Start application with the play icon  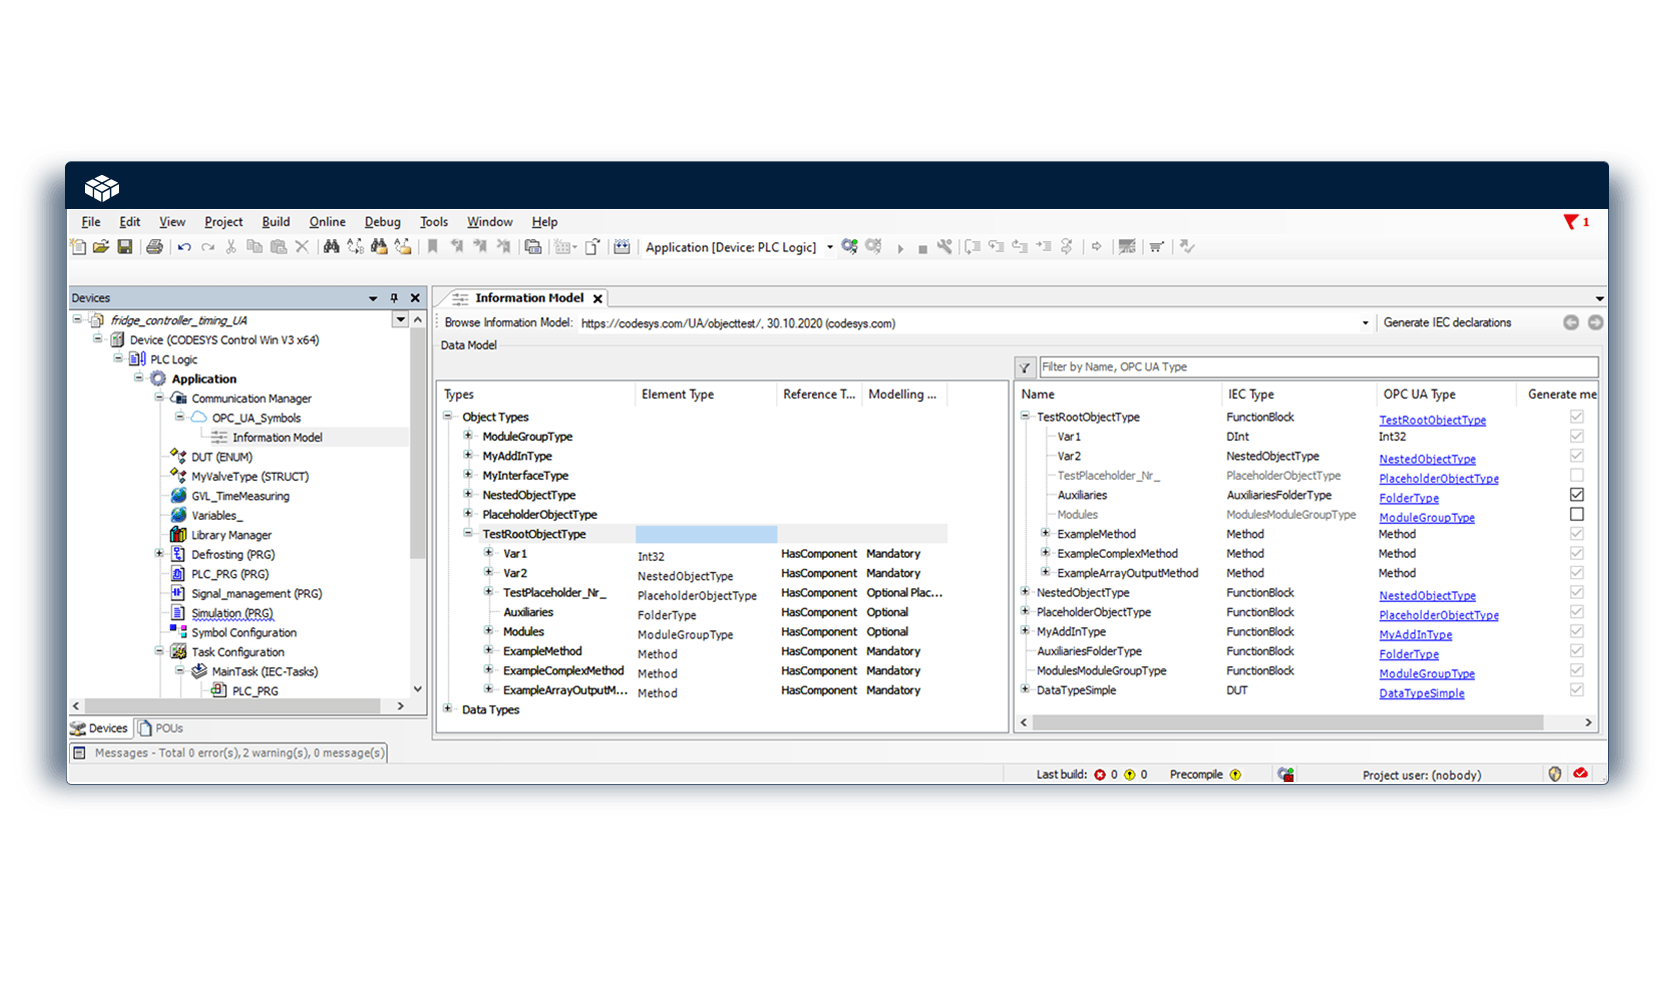(x=900, y=248)
